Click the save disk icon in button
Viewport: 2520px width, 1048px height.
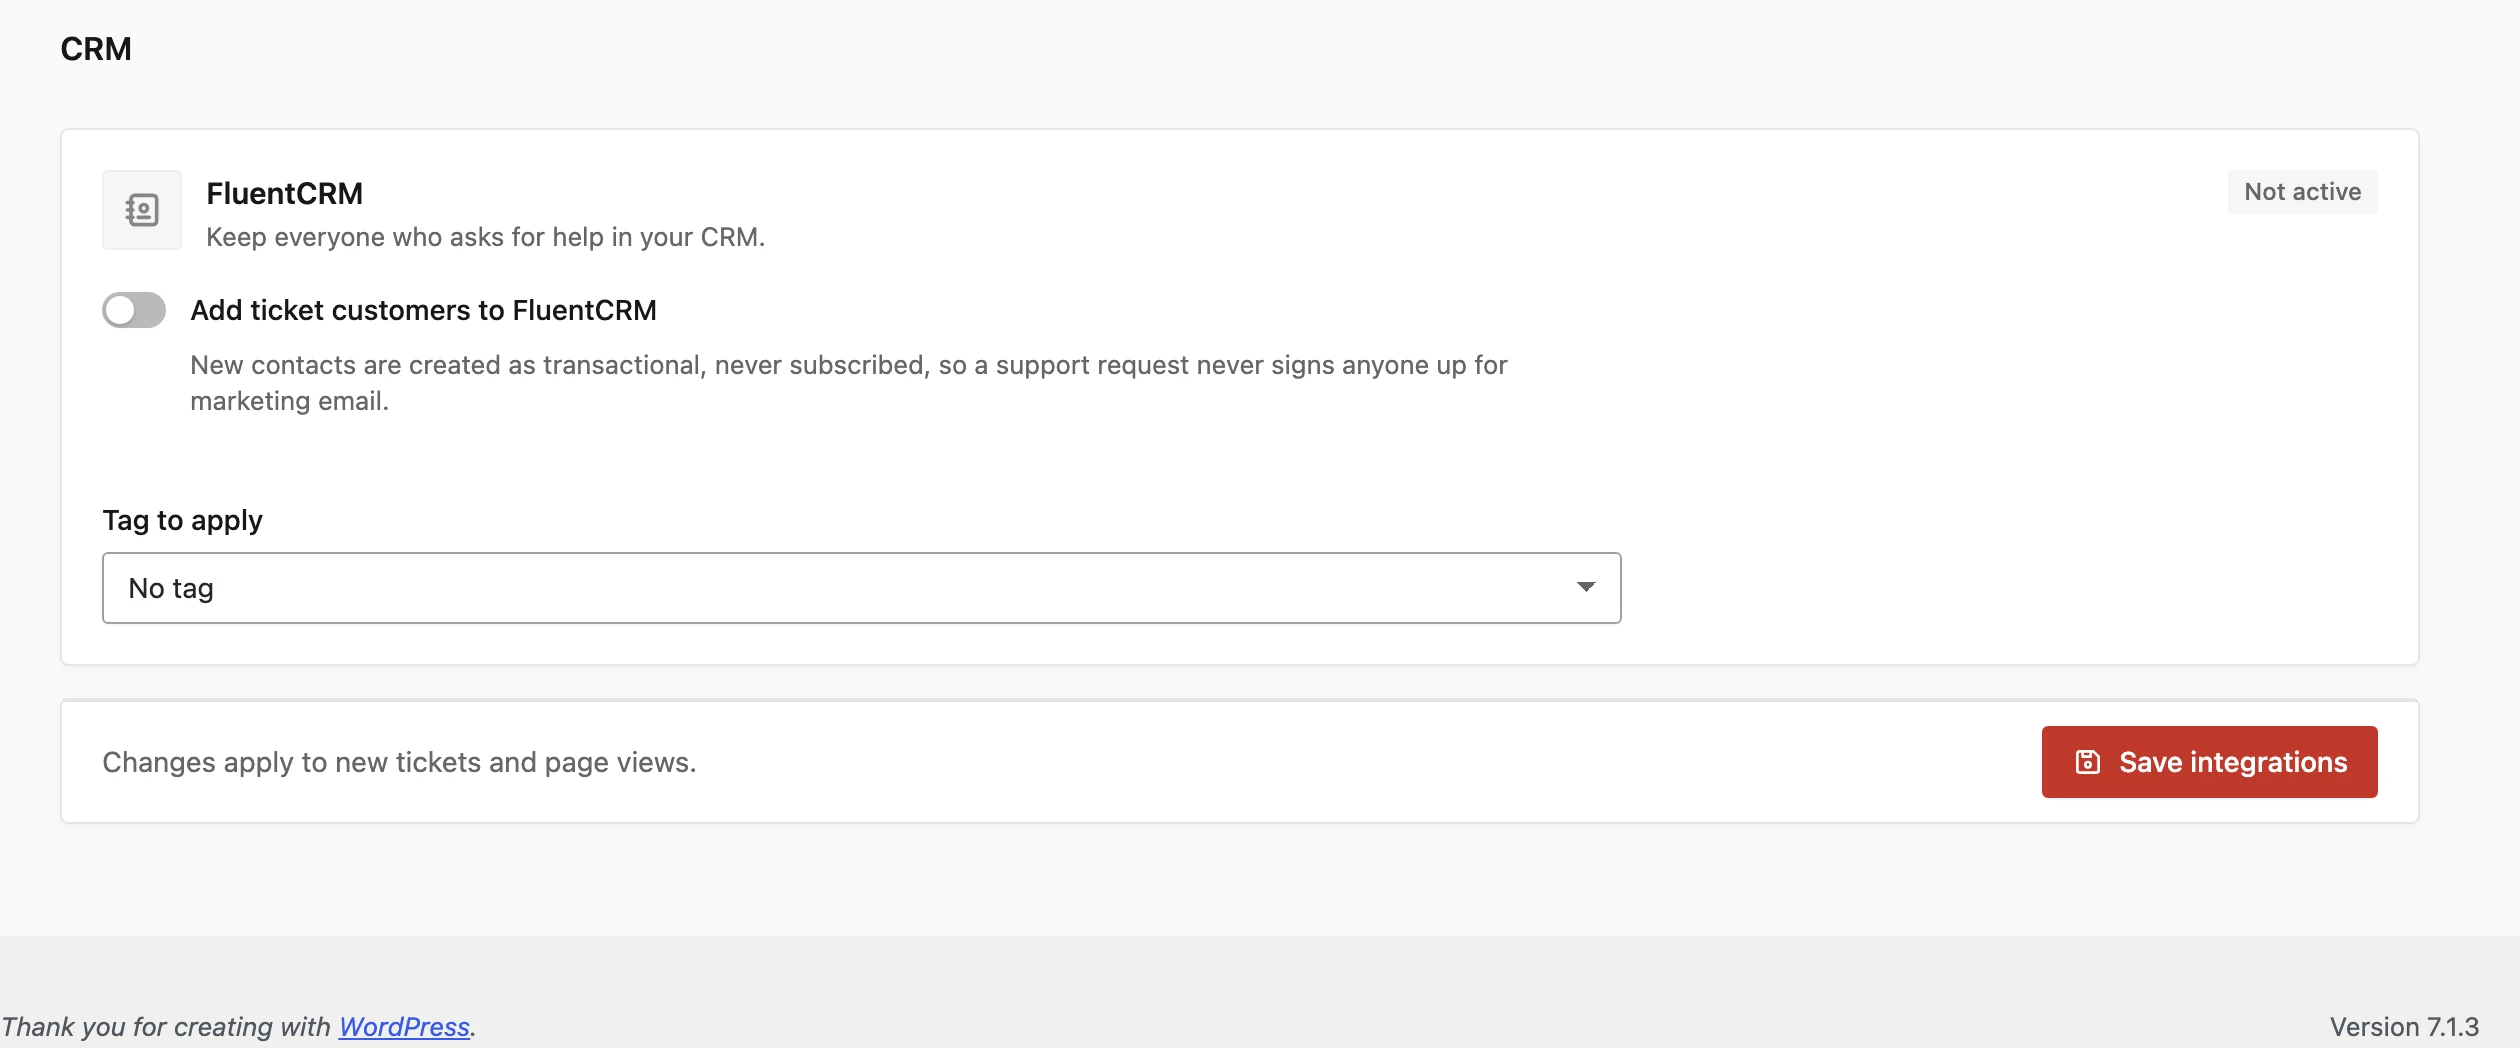[x=2087, y=762]
